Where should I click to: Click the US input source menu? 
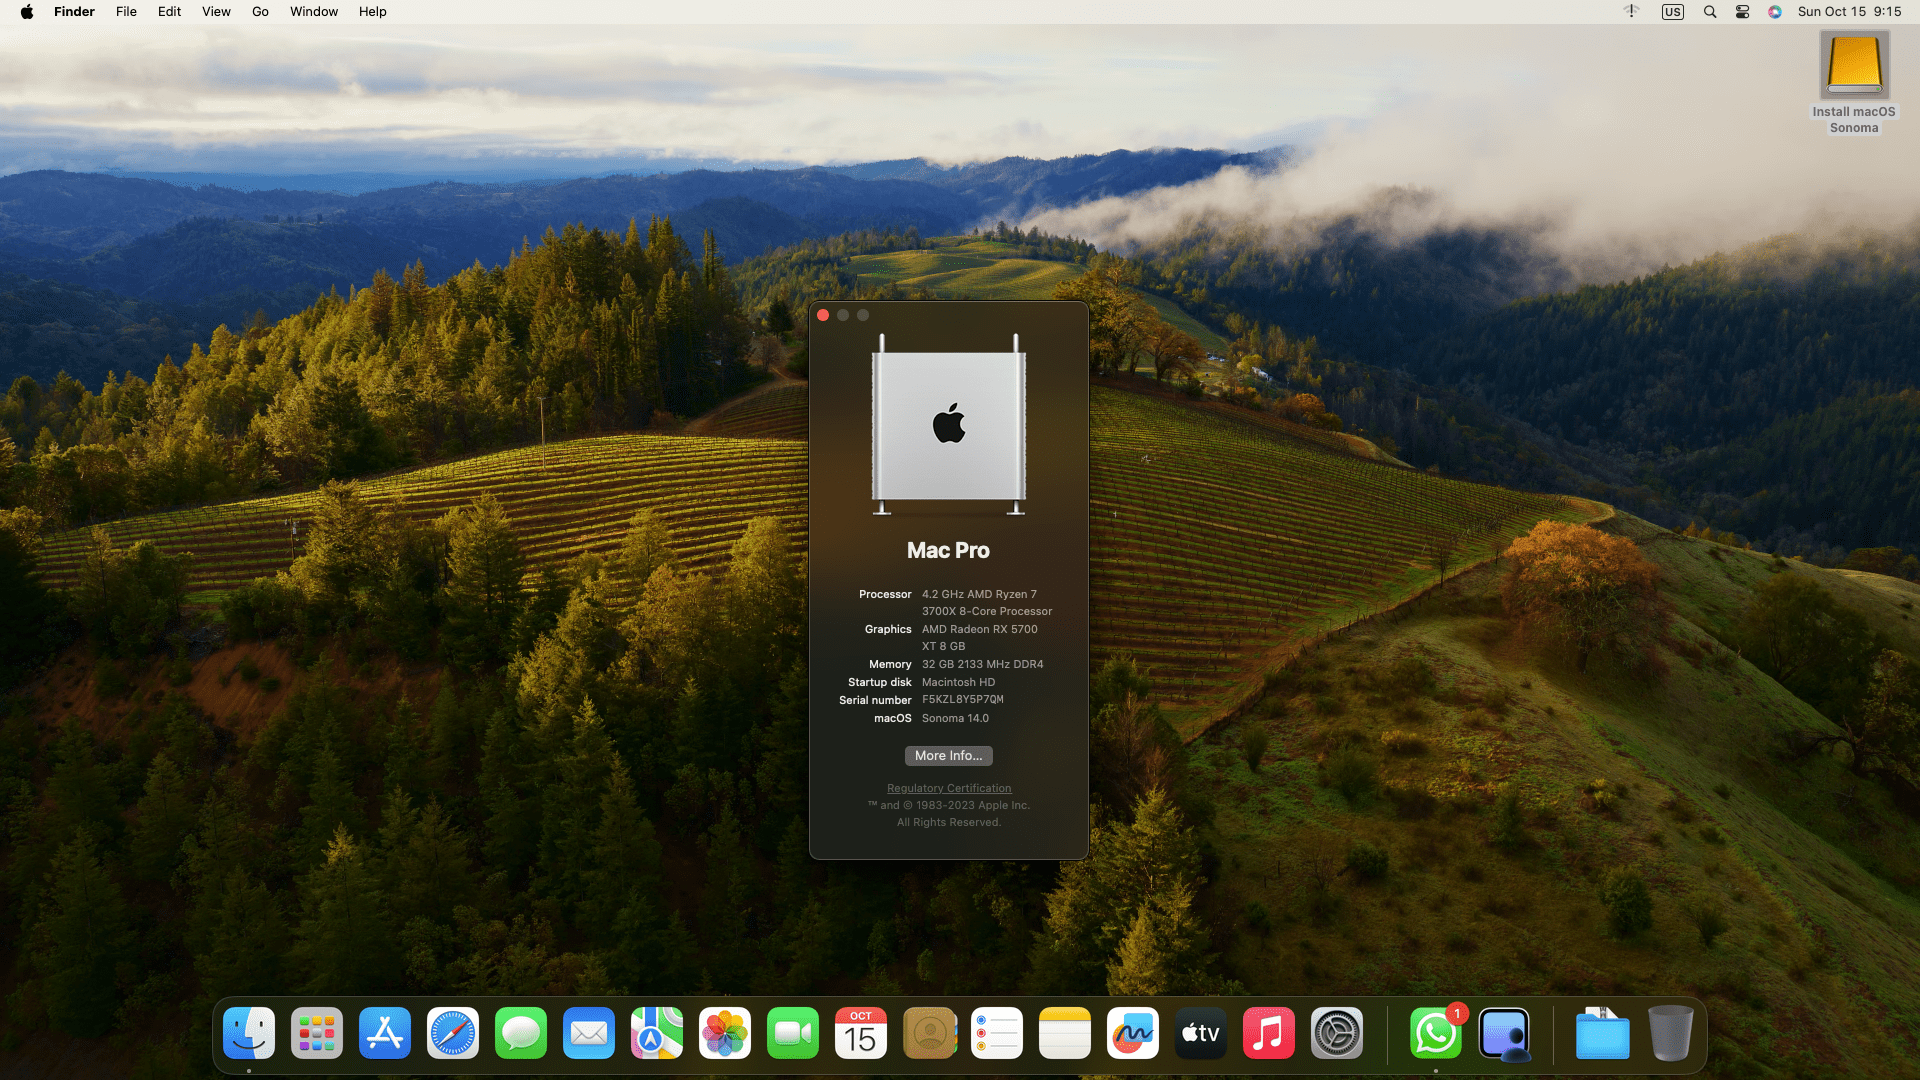(x=1673, y=12)
